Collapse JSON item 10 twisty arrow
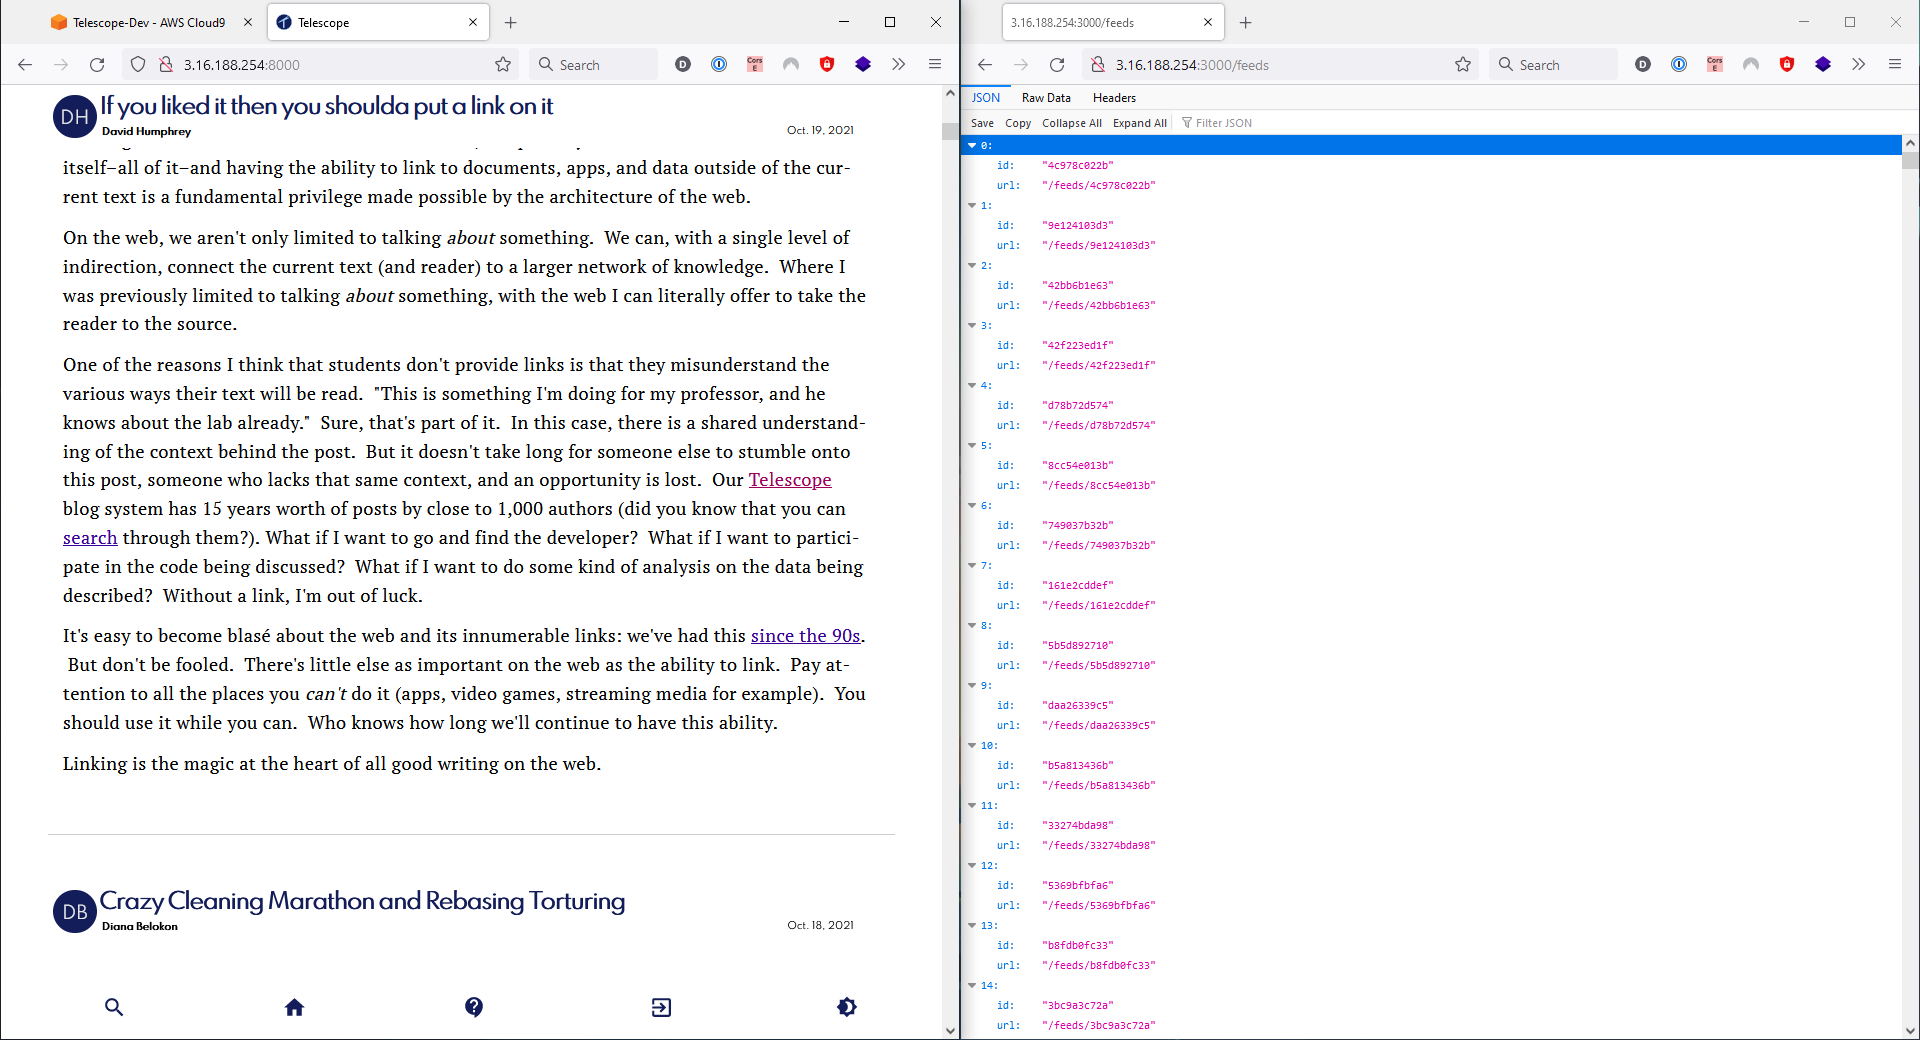Viewport: 1920px width, 1040px height. pyautogui.click(x=972, y=746)
